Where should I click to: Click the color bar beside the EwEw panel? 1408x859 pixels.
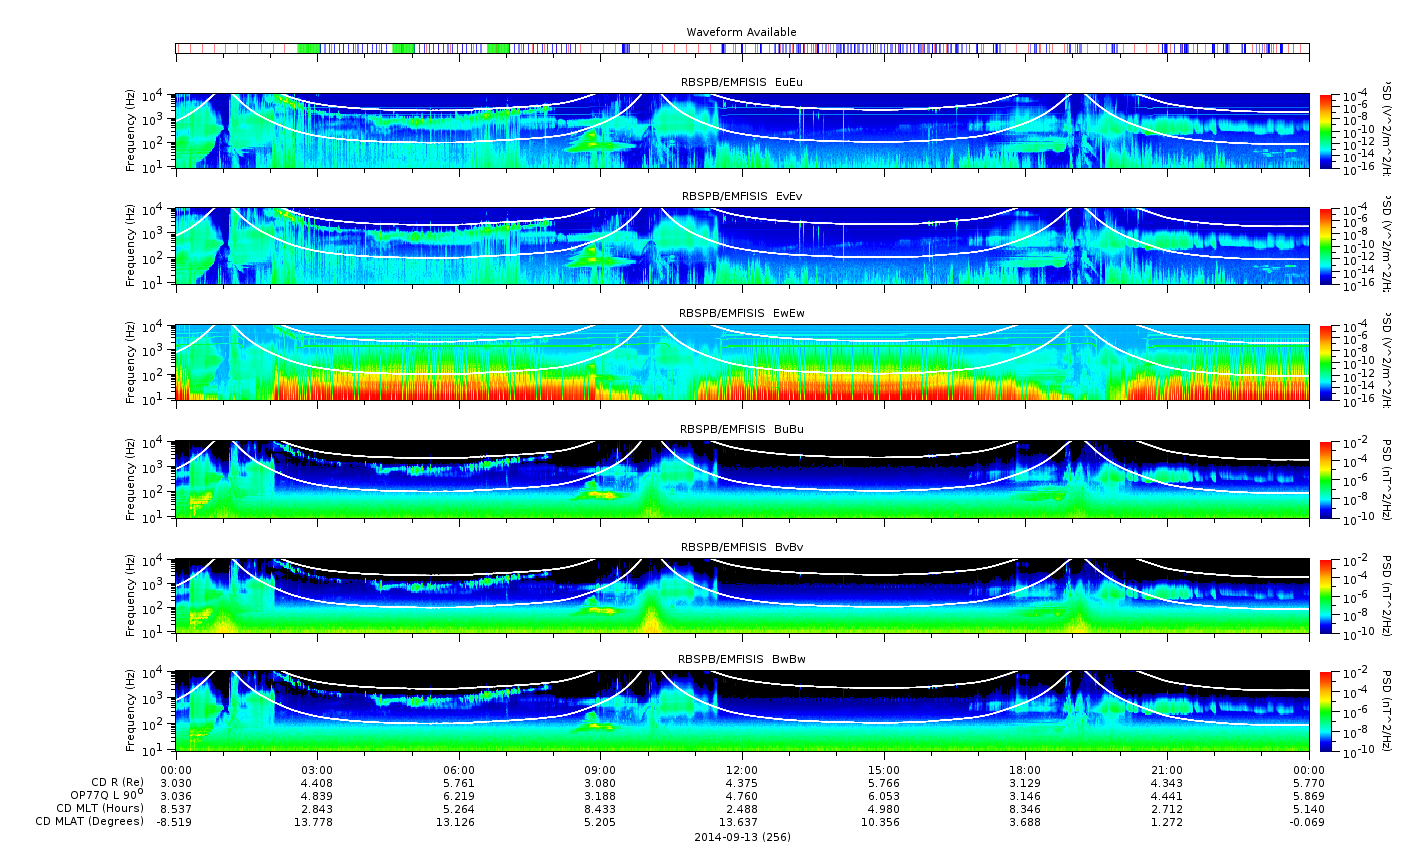pyautogui.click(x=1326, y=362)
